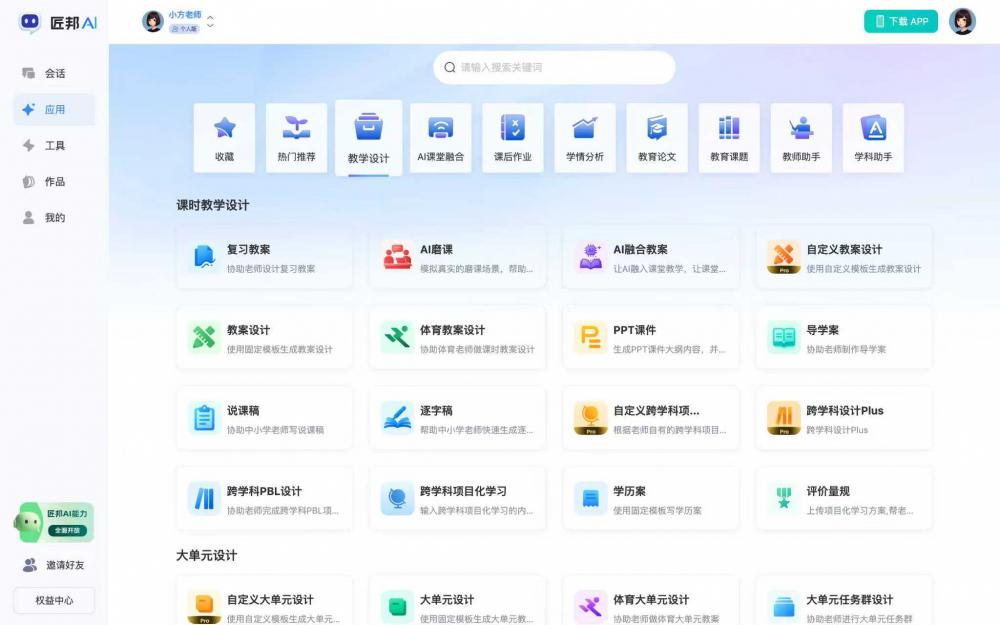Go to 工具 in the sidebar

[x=54, y=146]
